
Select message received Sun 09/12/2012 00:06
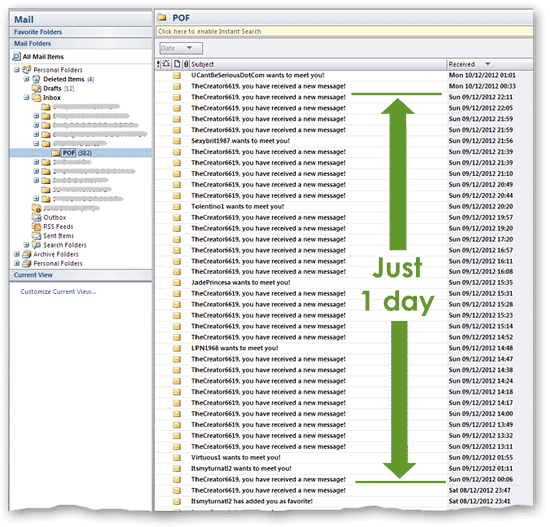point(344,480)
